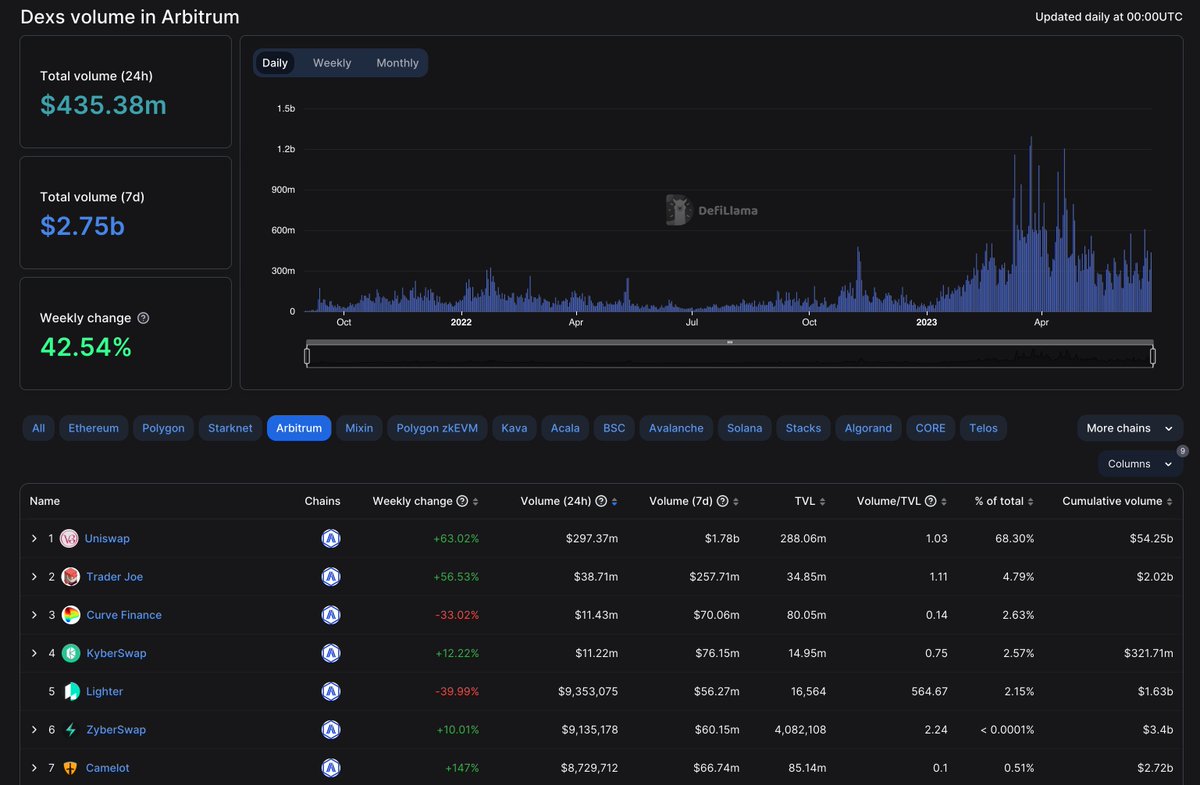Screen dimensions: 1200x785
Task: Open the Columns dropdown
Action: pos(1139,463)
